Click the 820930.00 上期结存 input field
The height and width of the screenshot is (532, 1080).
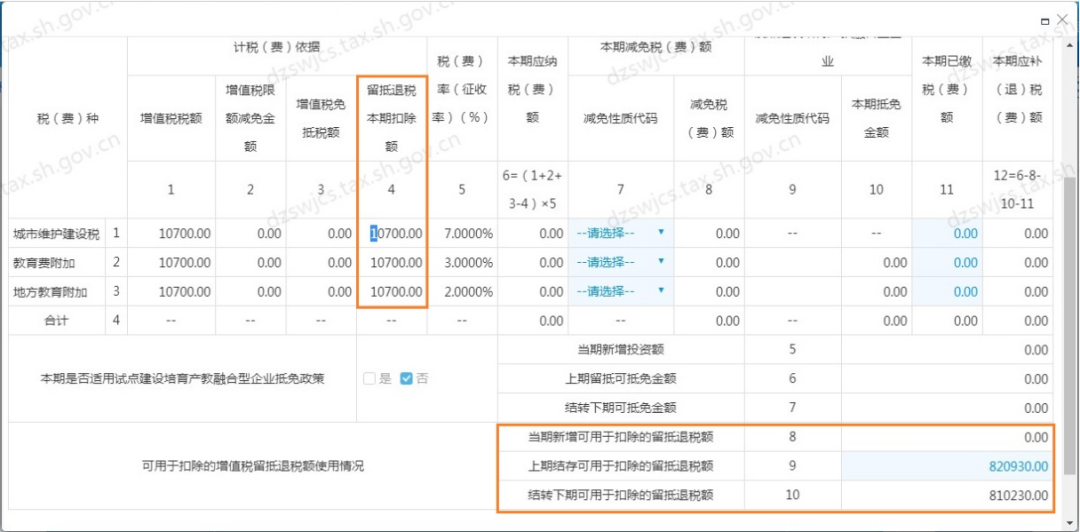coord(947,467)
